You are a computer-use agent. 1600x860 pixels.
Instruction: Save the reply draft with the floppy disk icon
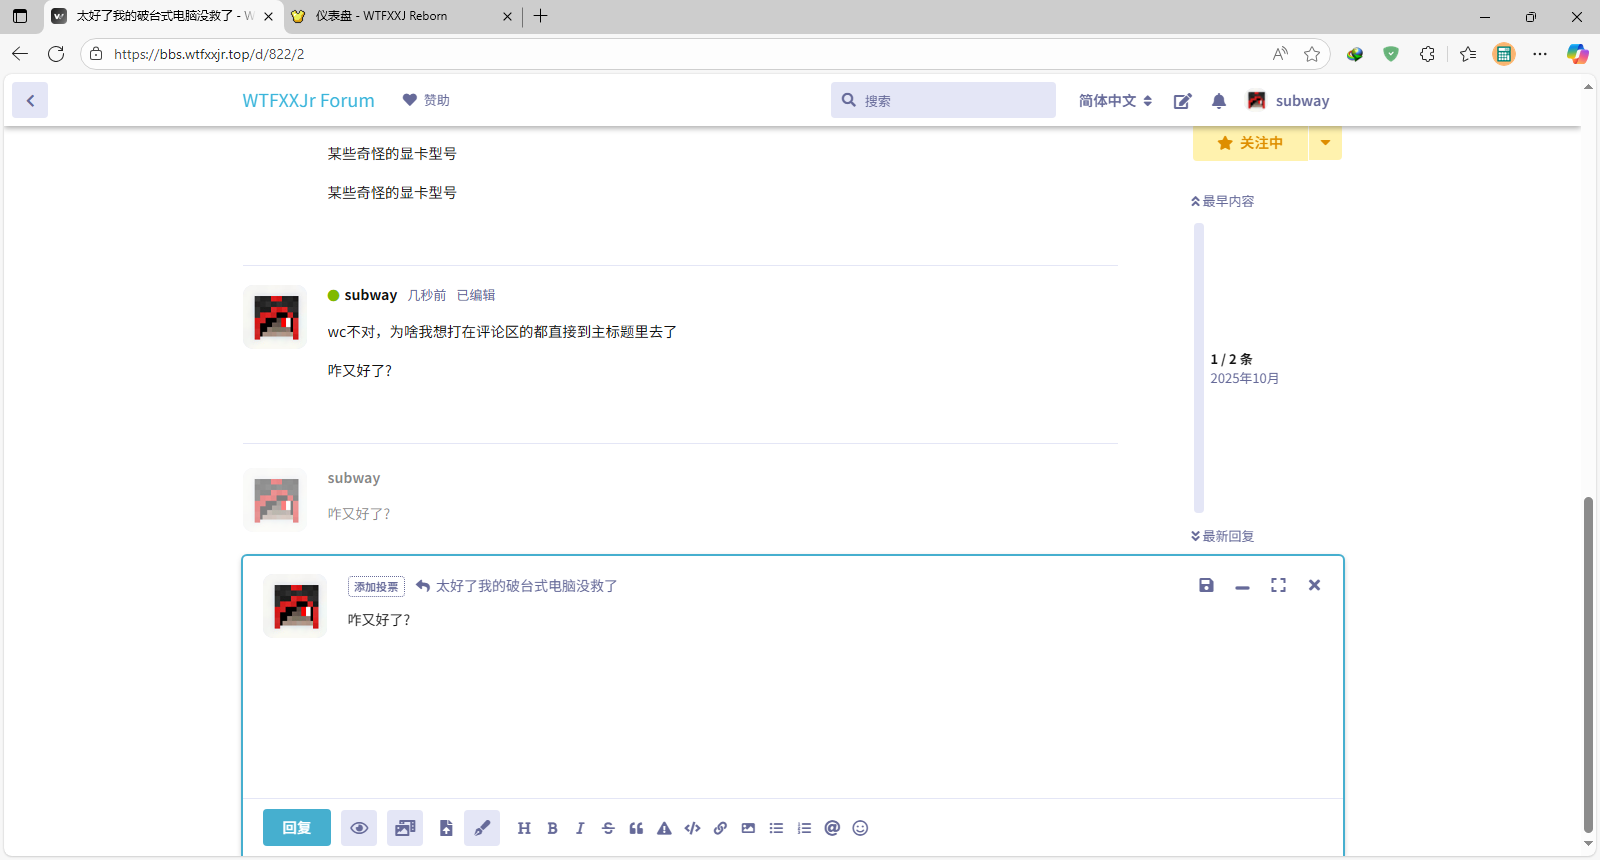coord(1206,585)
